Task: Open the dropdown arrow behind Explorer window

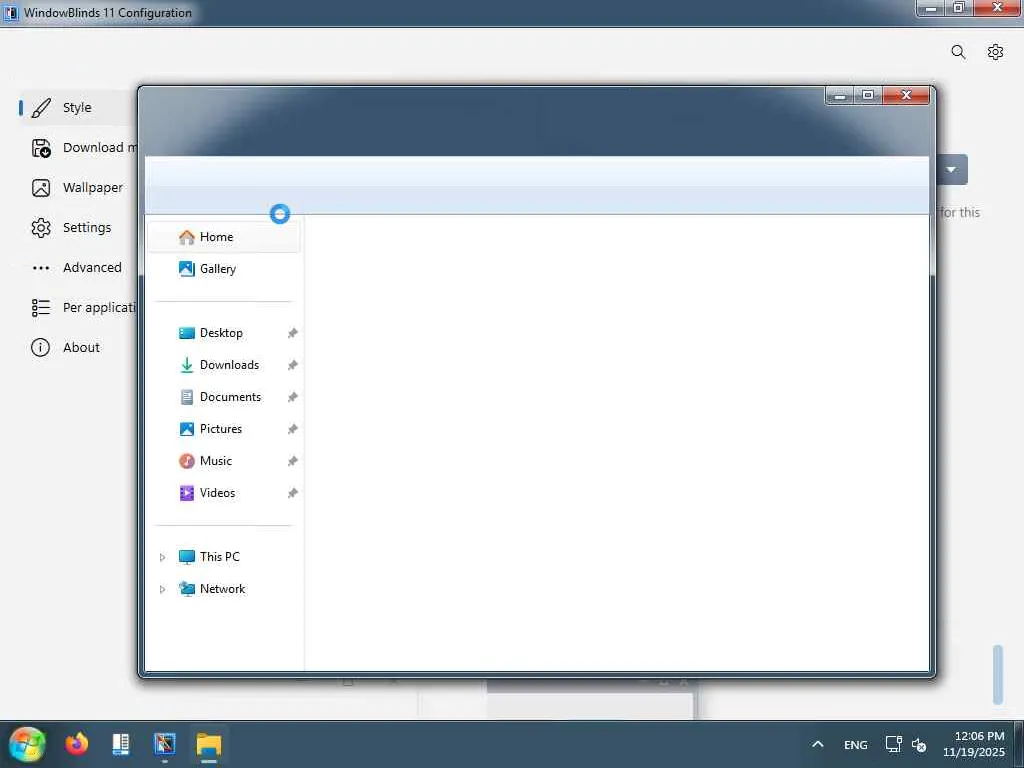Action: (x=952, y=170)
